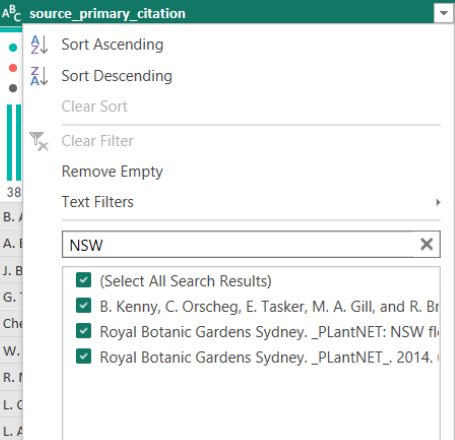
Task: Open the Text Filters submenu
Action: click(98, 202)
